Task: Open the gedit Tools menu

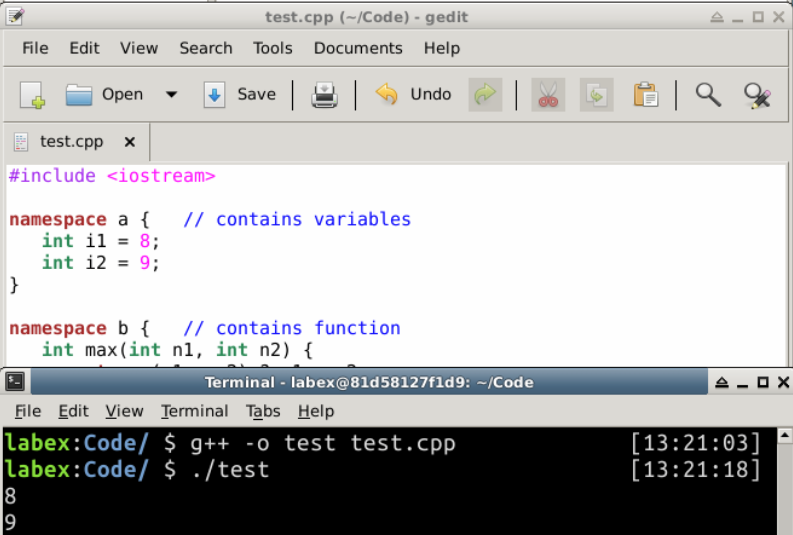Action: click(x=272, y=48)
